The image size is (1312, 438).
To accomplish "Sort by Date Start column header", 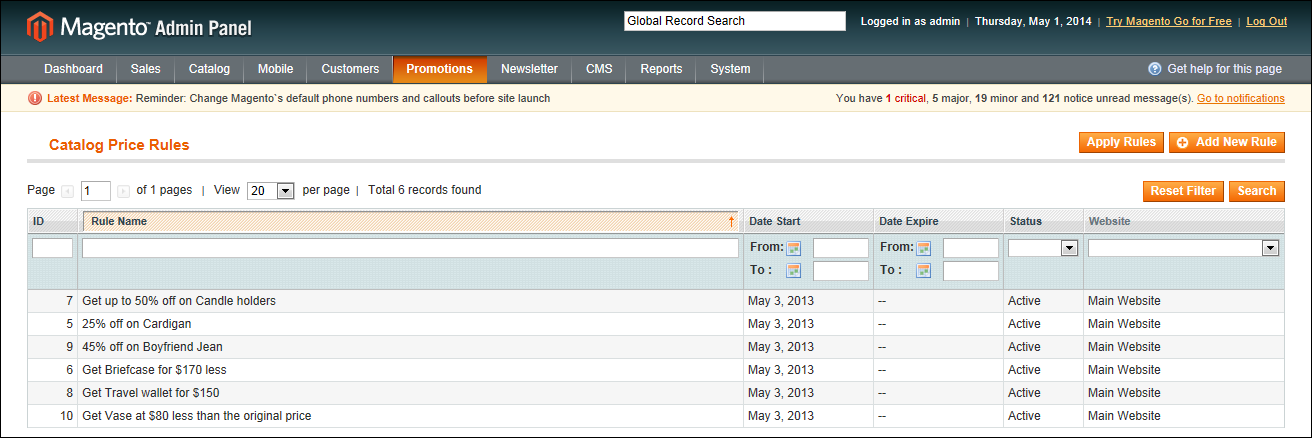I will 808,221.
